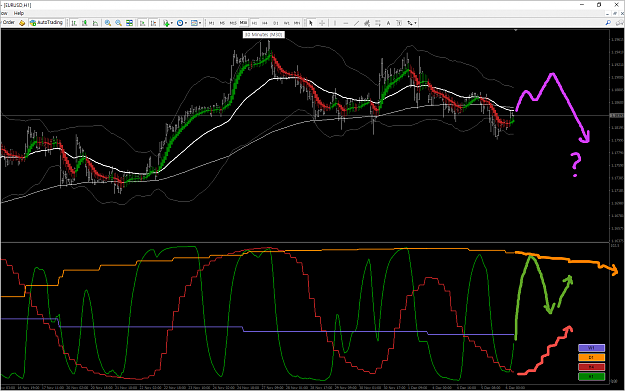Click the current price label on axis

[x=617, y=116]
